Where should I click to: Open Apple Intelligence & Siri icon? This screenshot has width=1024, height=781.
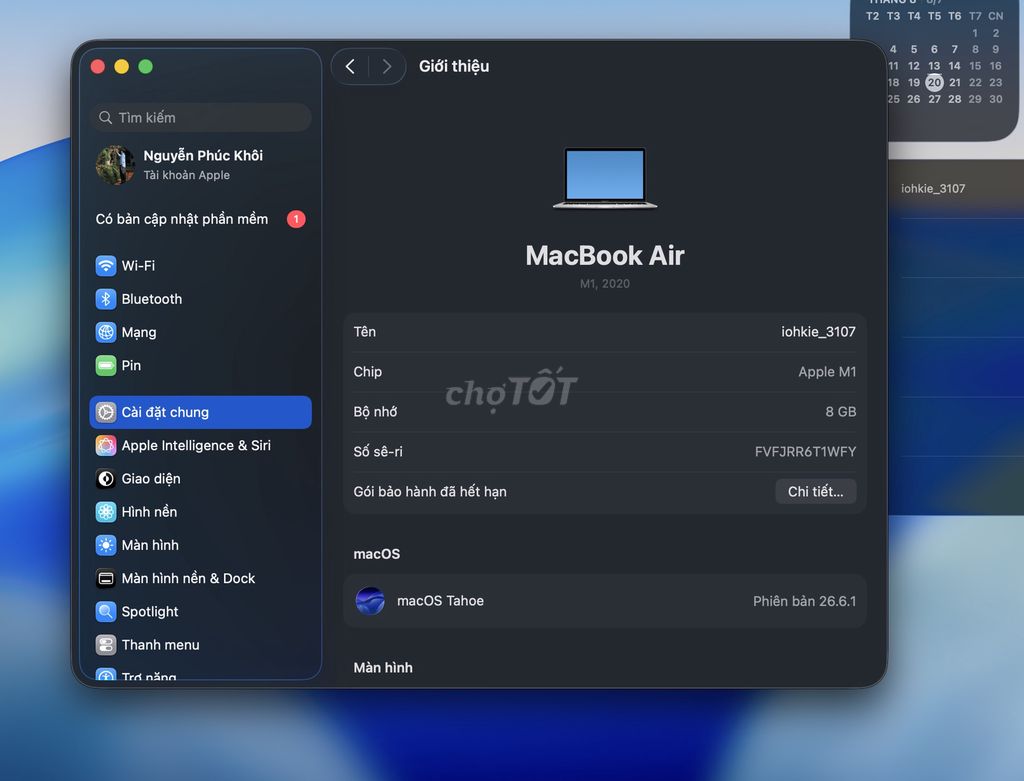[x=106, y=445]
